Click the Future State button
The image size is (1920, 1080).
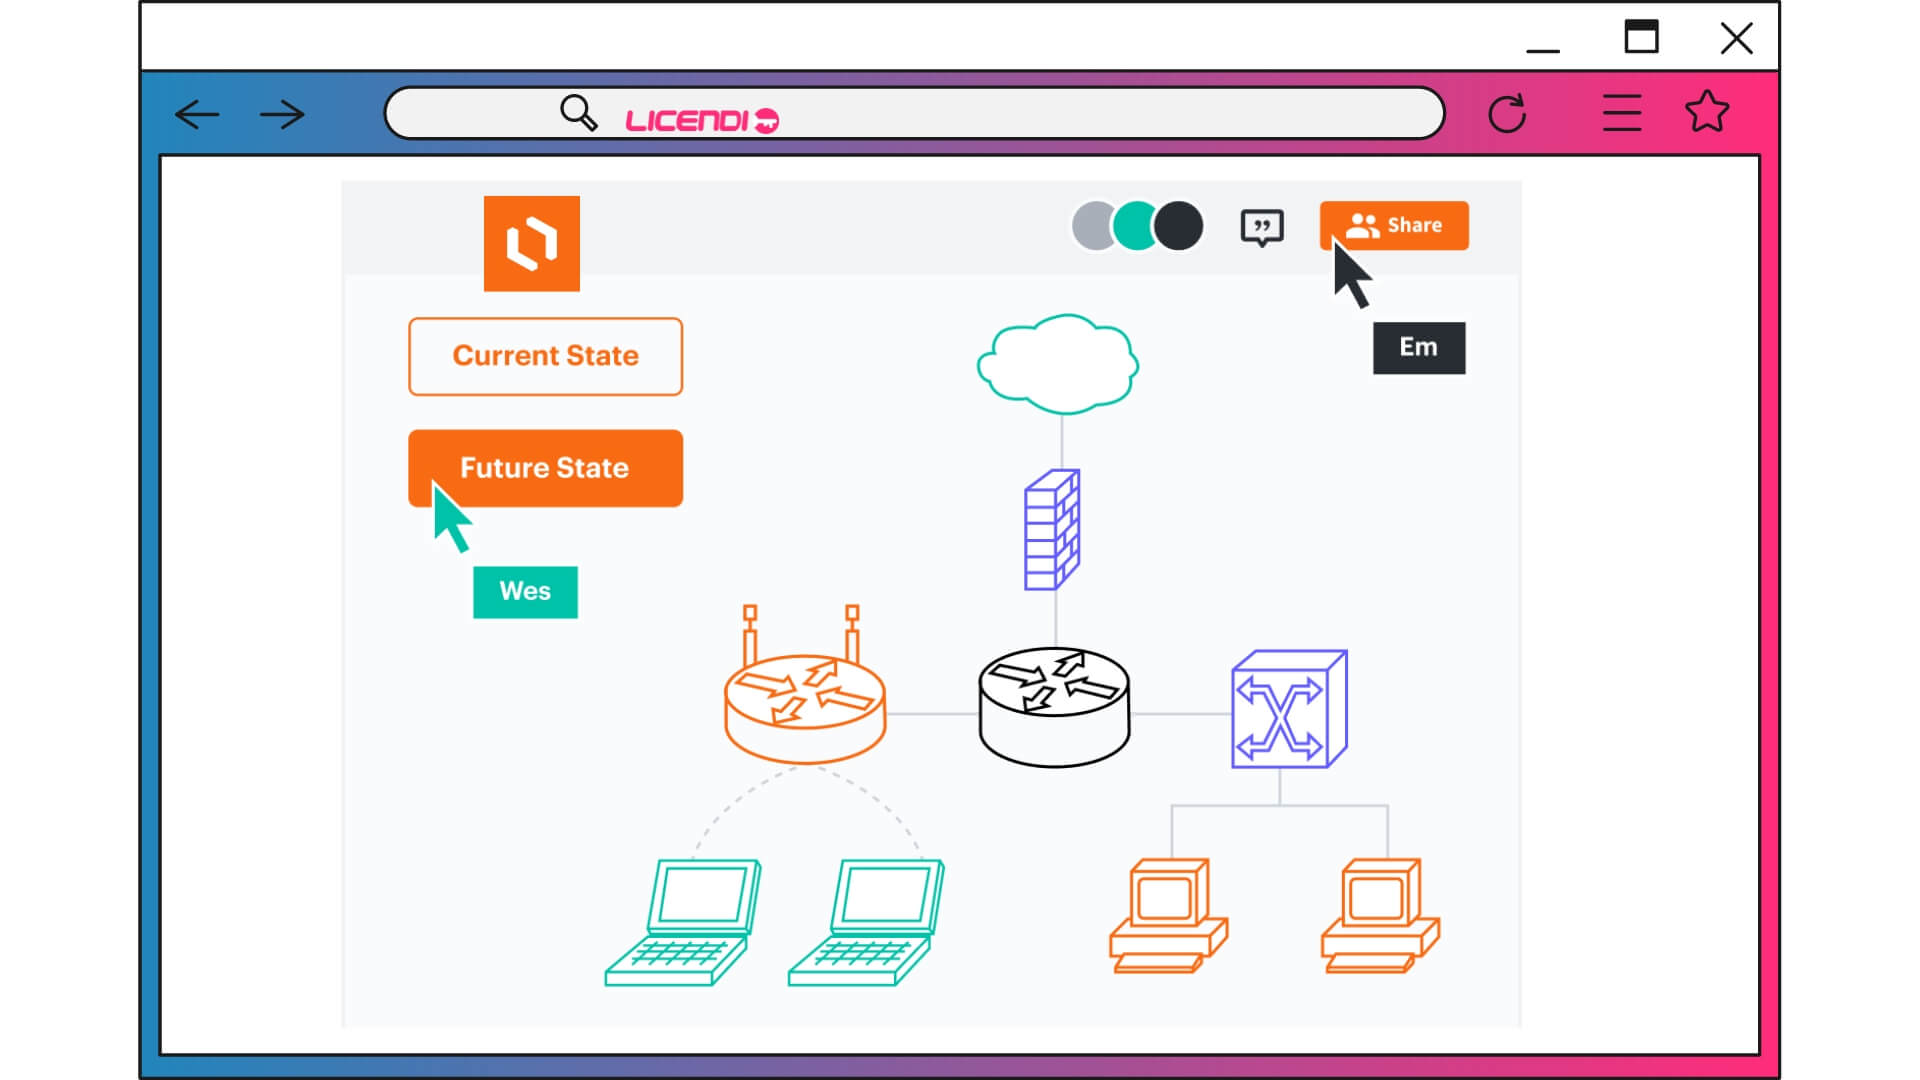(x=546, y=467)
